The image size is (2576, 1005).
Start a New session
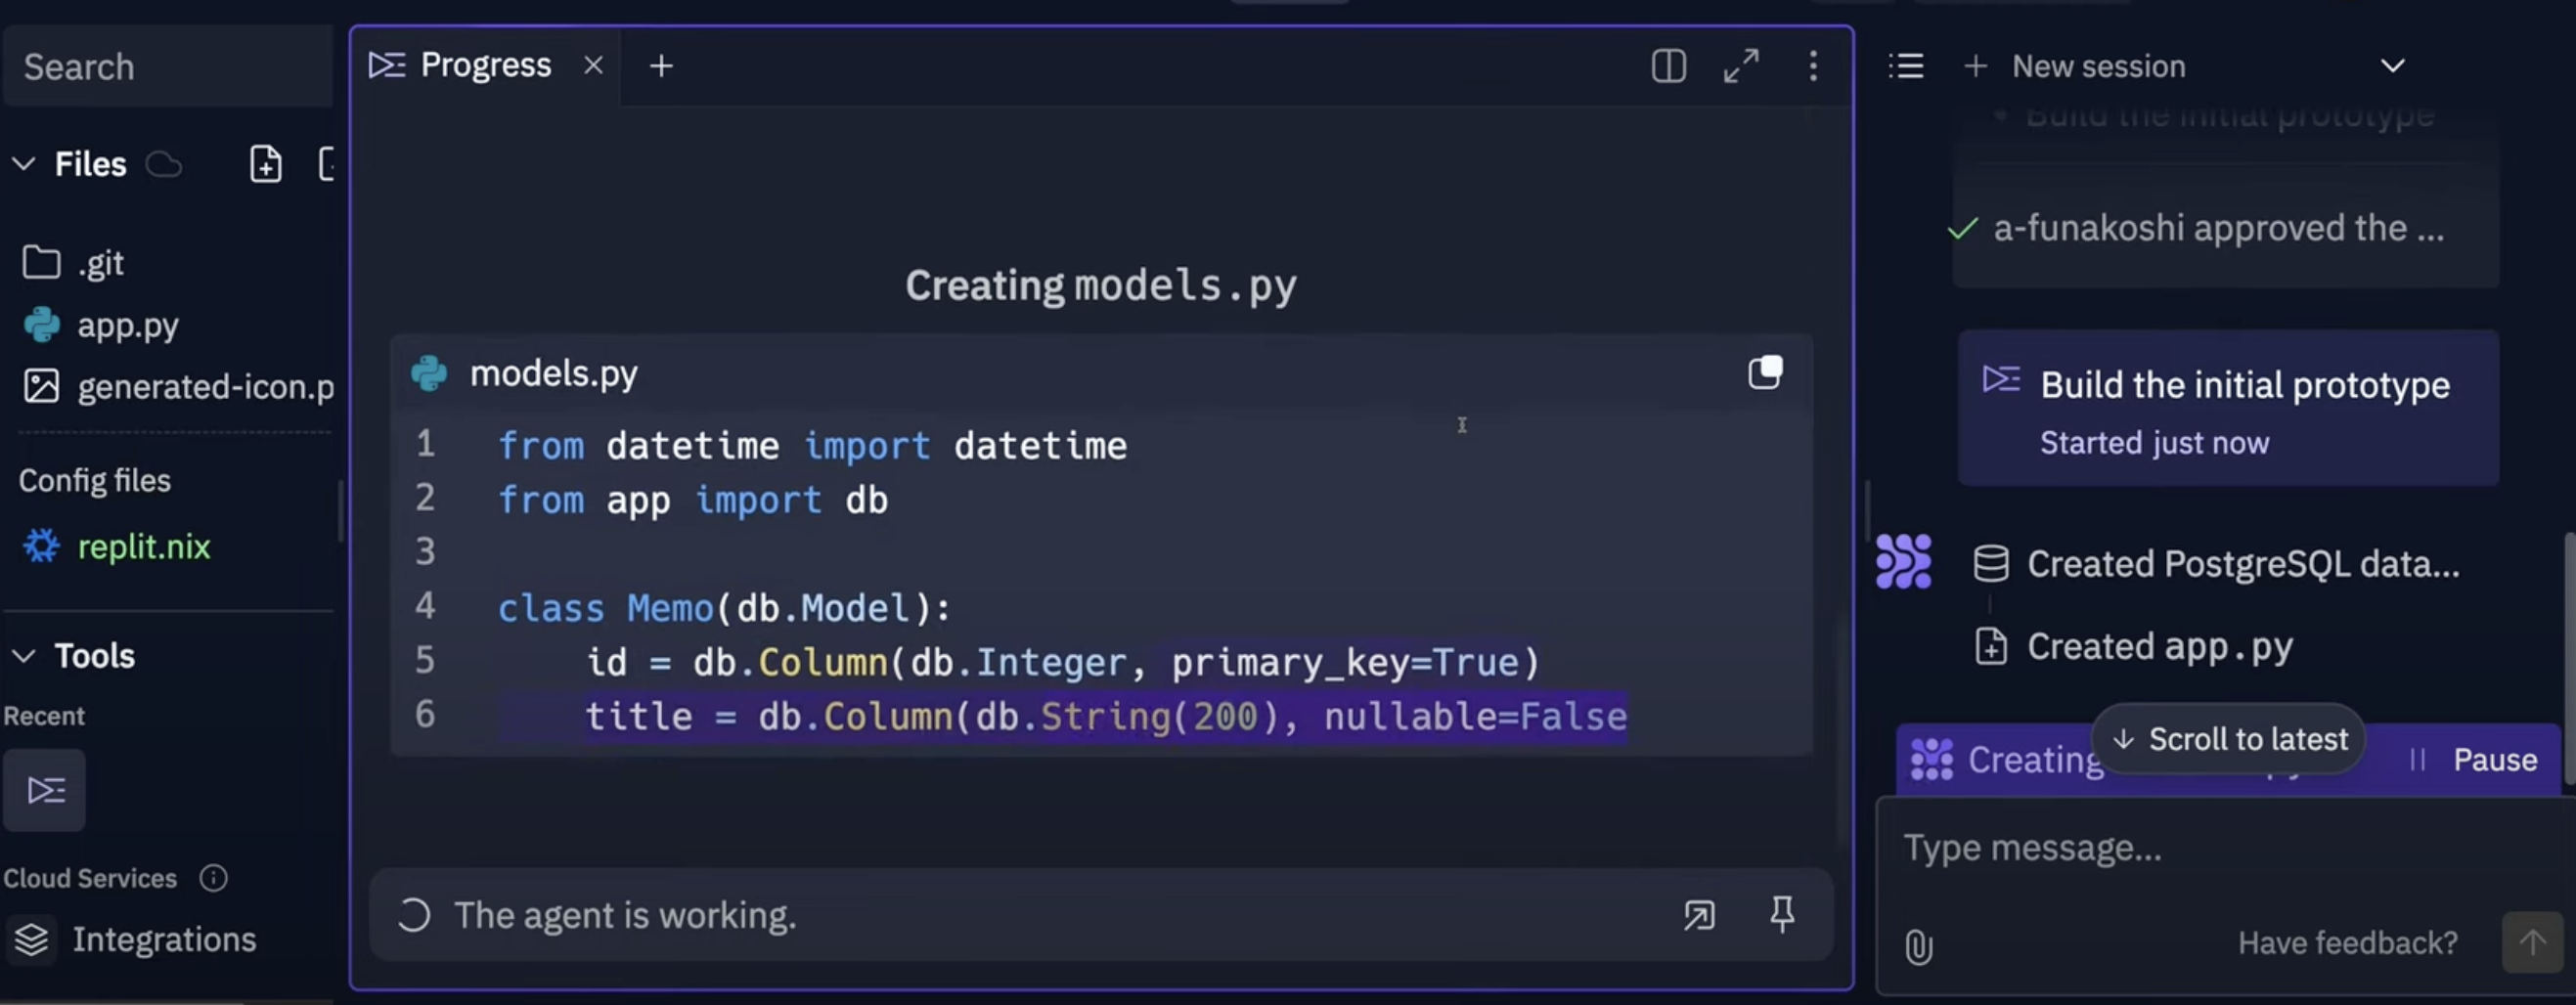tap(2074, 66)
